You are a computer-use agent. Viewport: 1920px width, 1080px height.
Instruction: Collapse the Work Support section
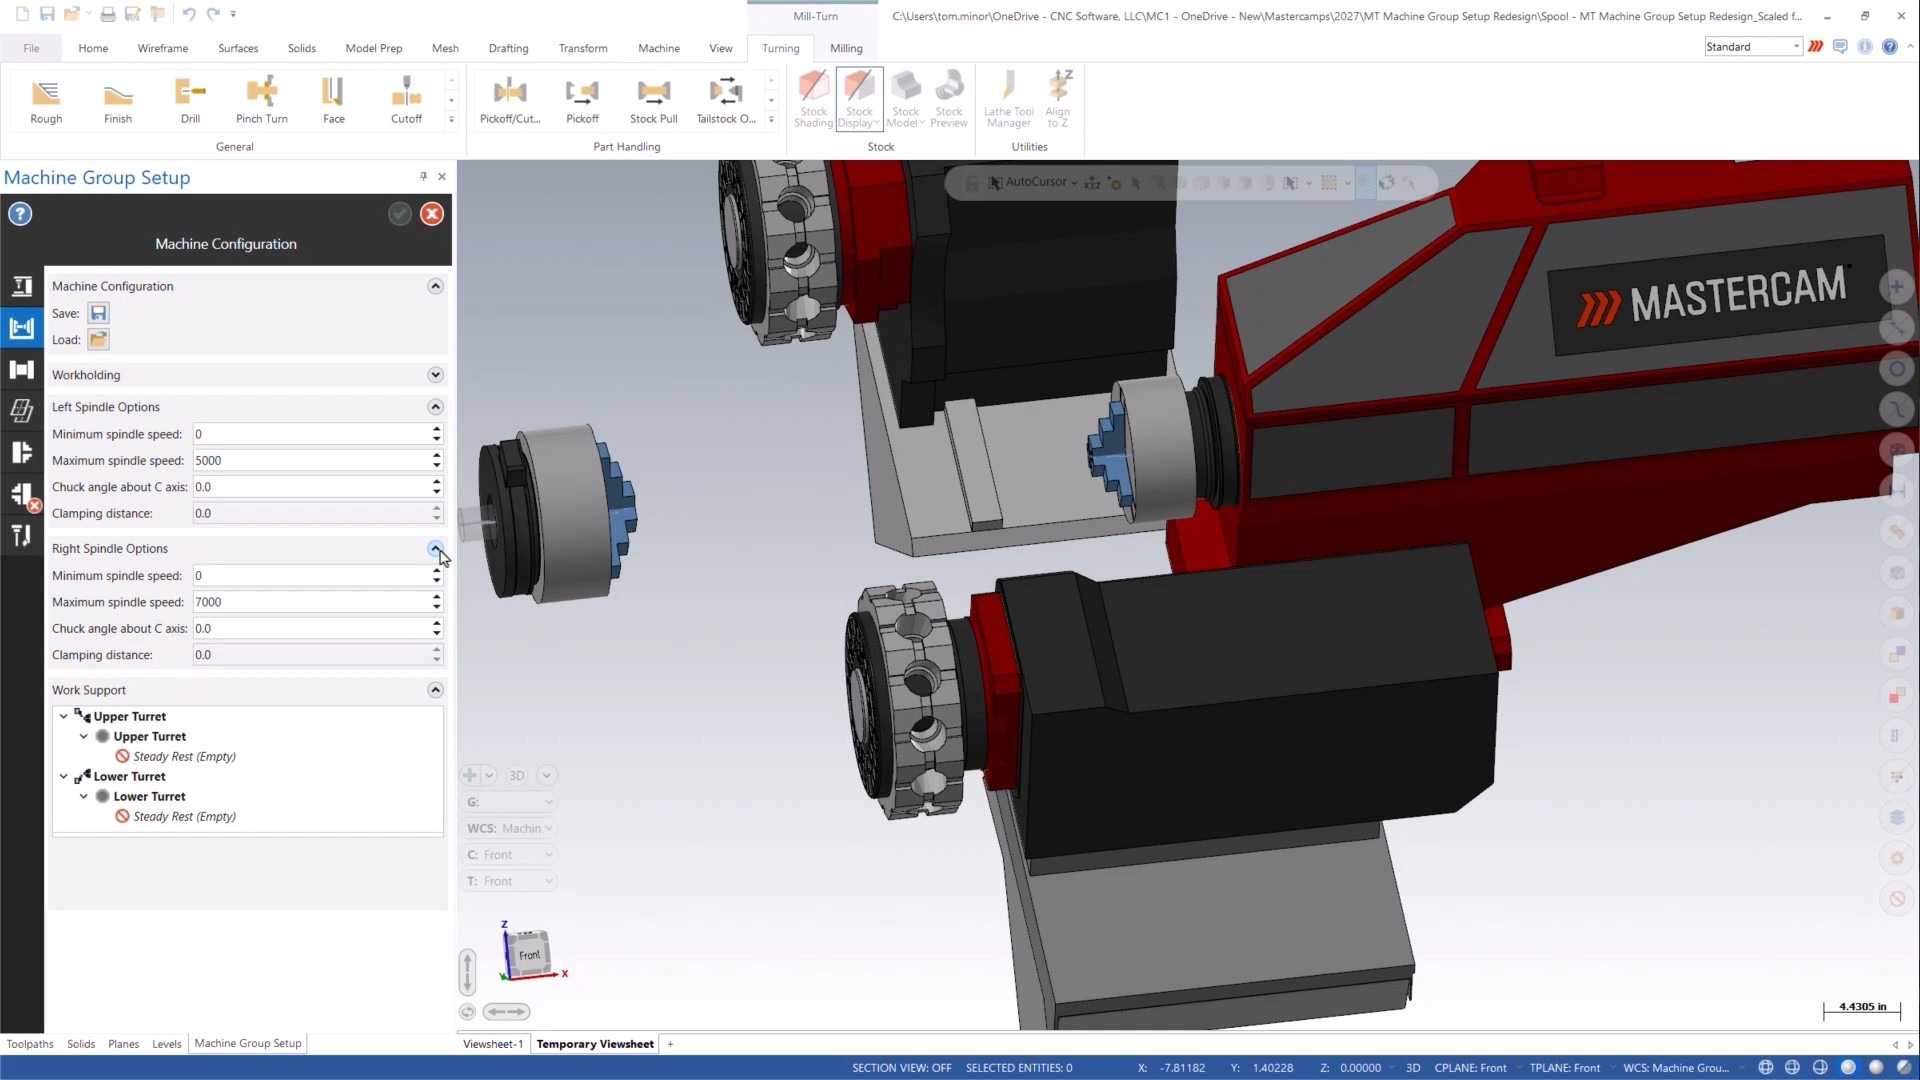tap(435, 690)
